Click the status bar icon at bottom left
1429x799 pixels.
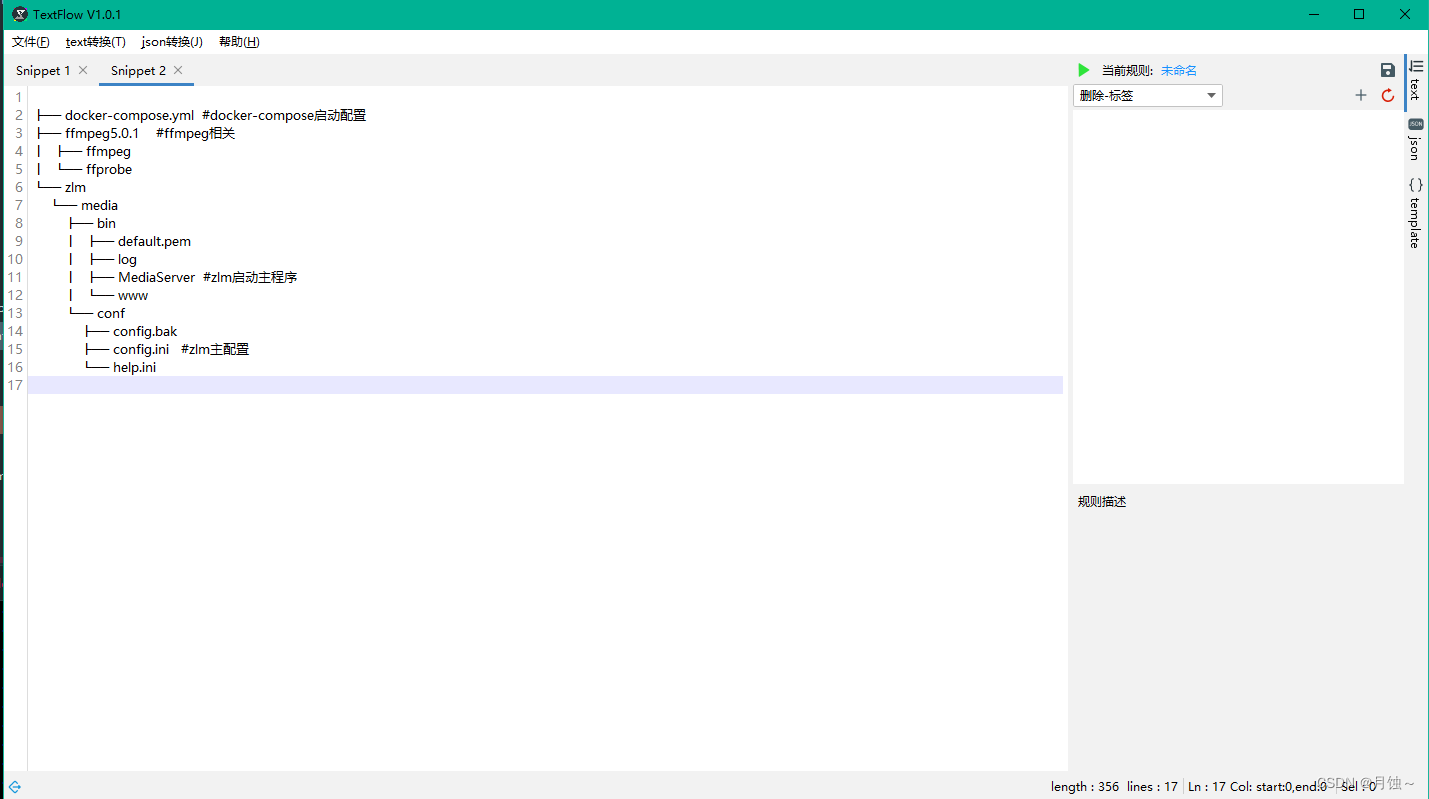tap(15, 787)
